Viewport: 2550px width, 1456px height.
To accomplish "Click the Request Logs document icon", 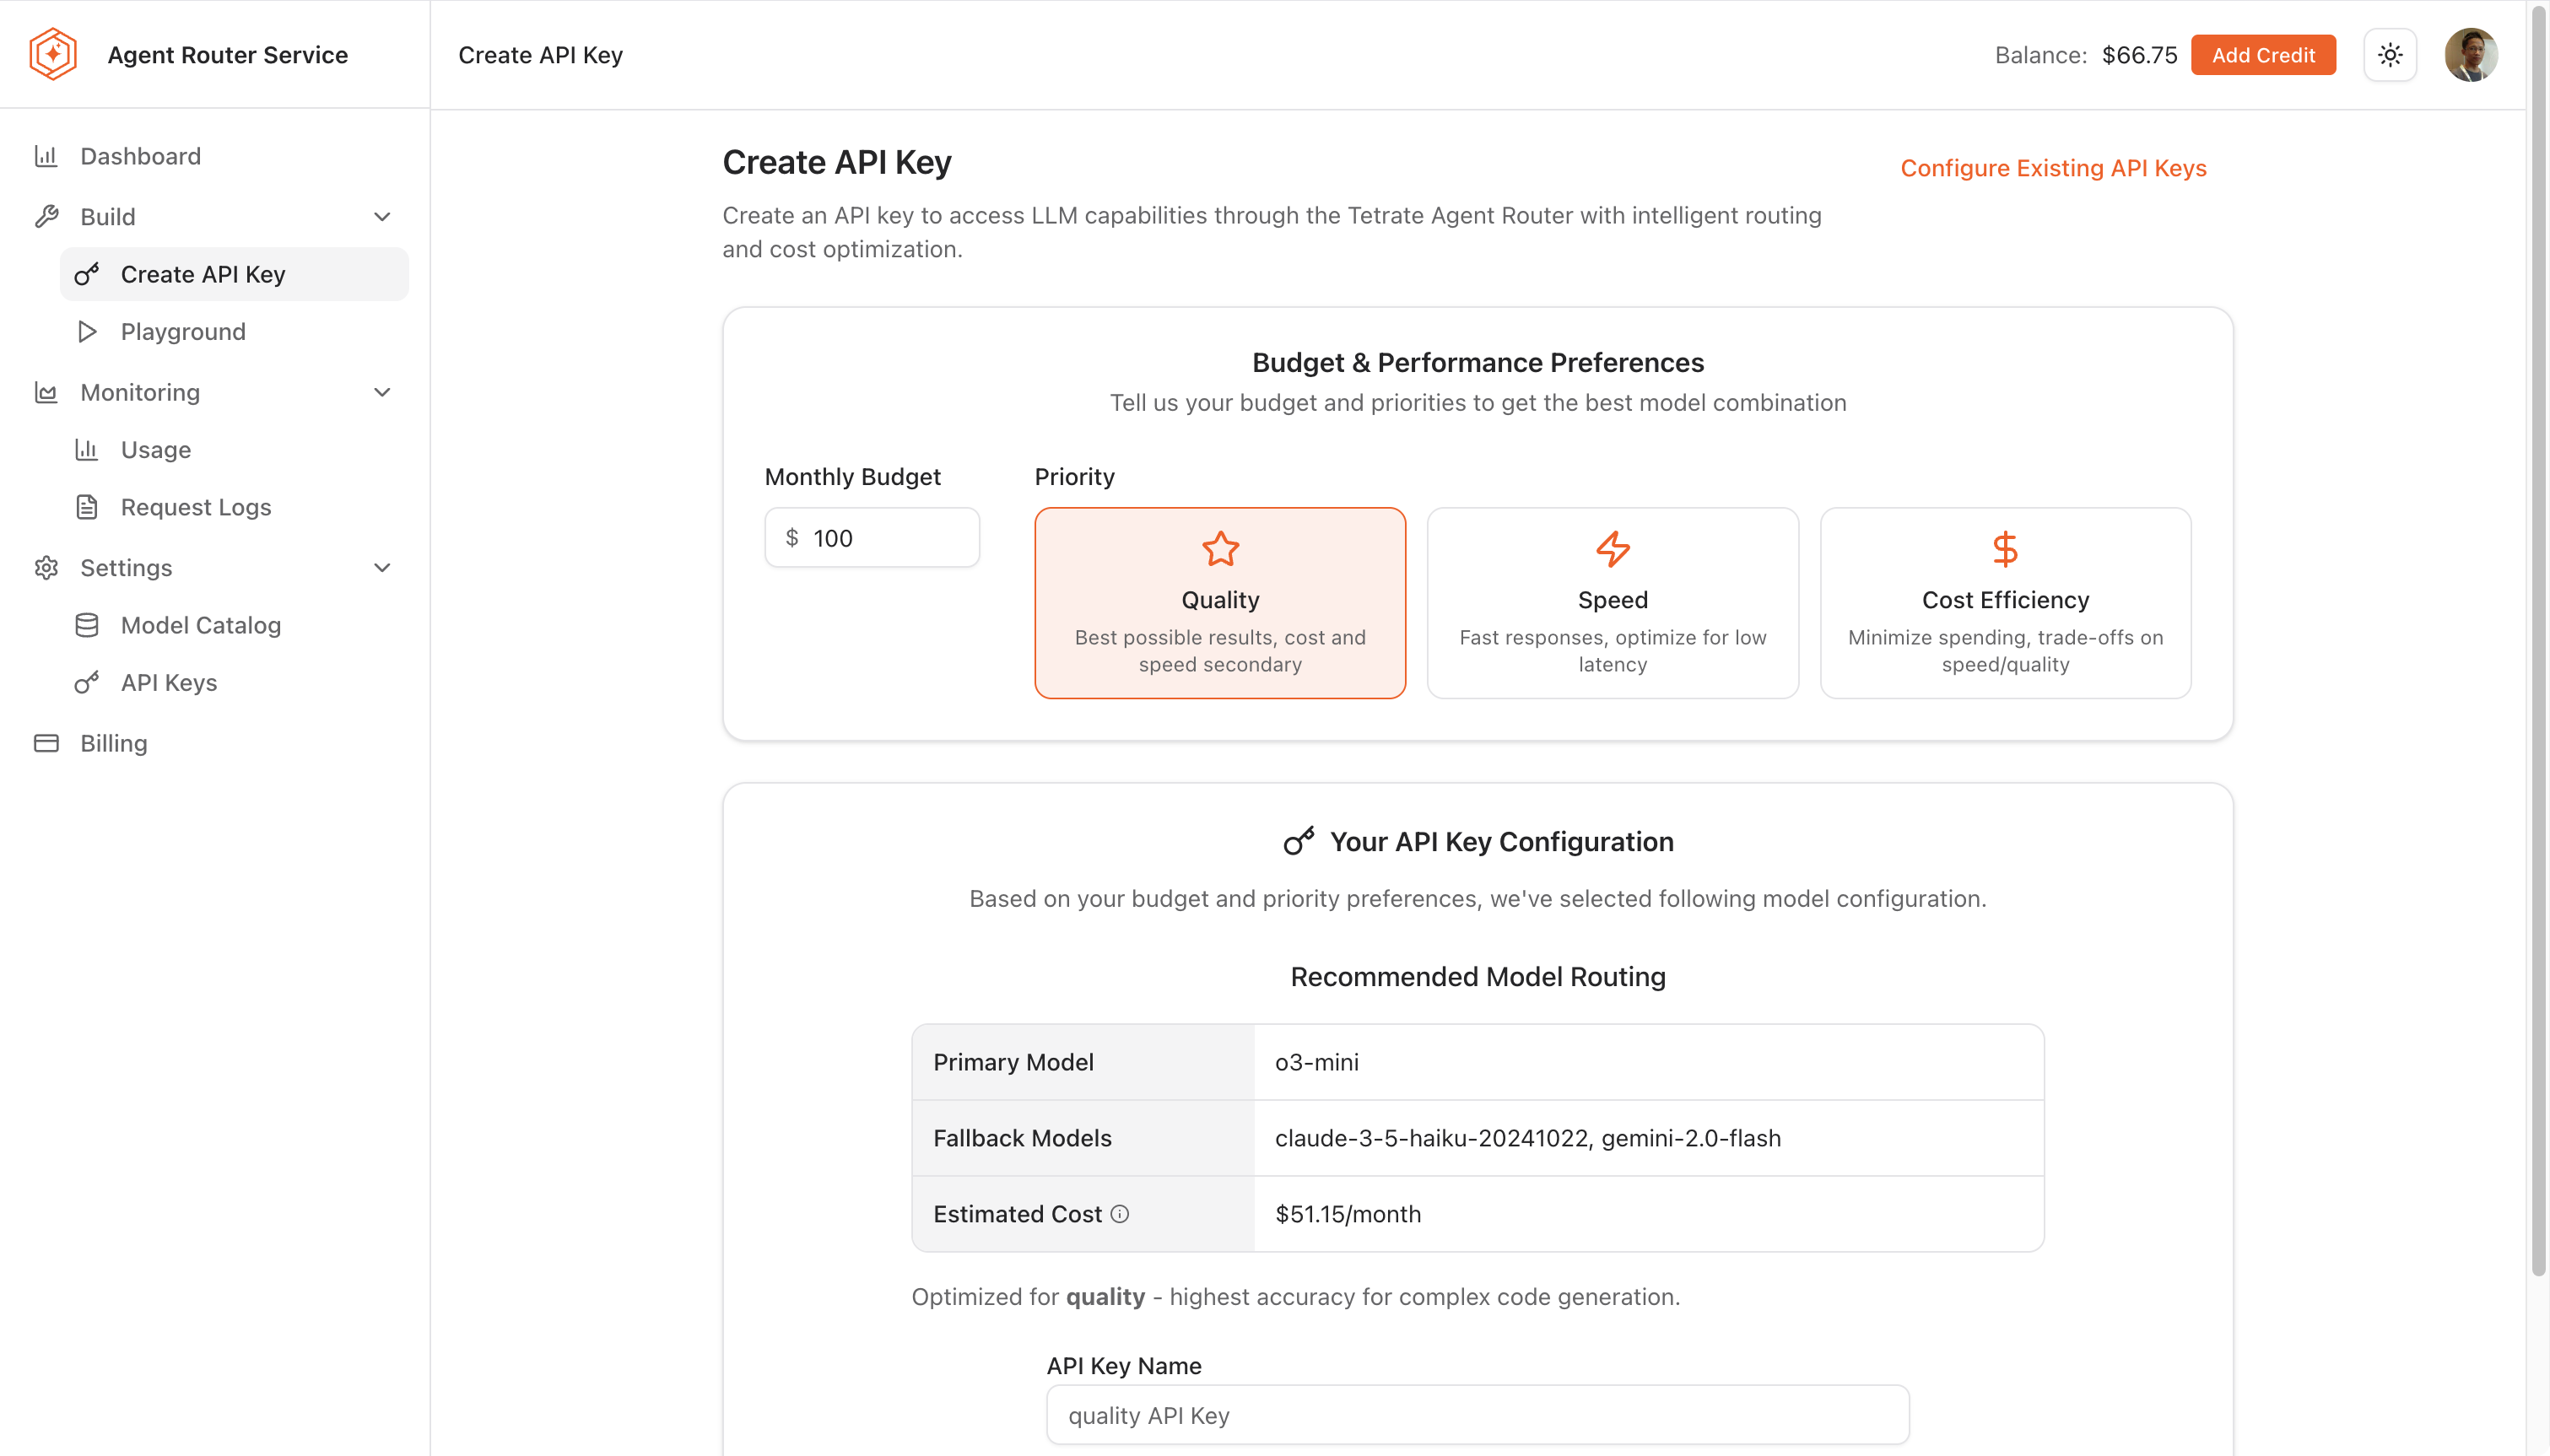I will 87,507.
